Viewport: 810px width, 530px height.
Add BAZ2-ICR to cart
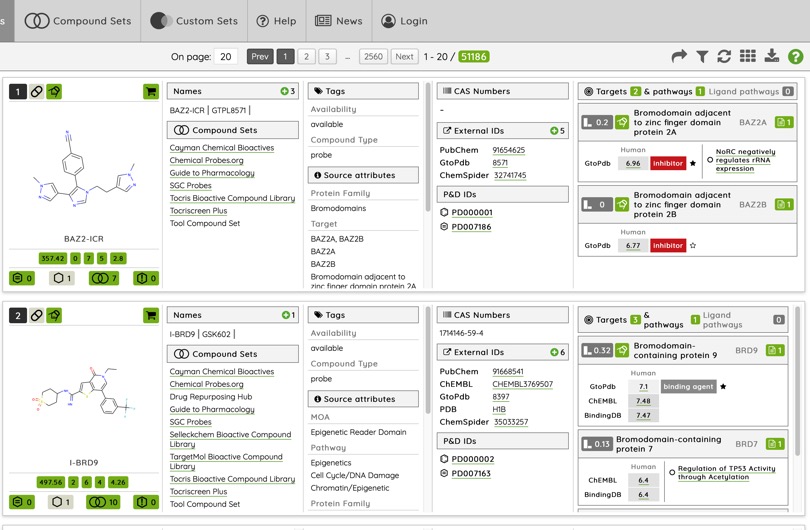151,92
